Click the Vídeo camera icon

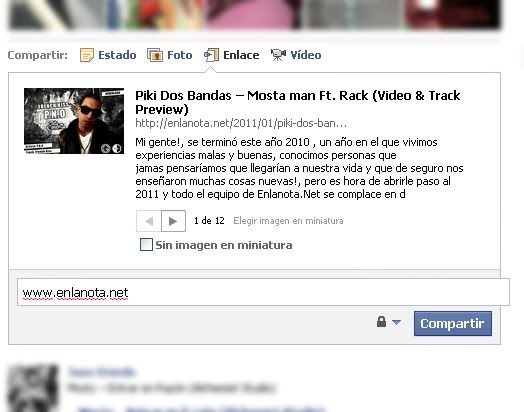(278, 55)
